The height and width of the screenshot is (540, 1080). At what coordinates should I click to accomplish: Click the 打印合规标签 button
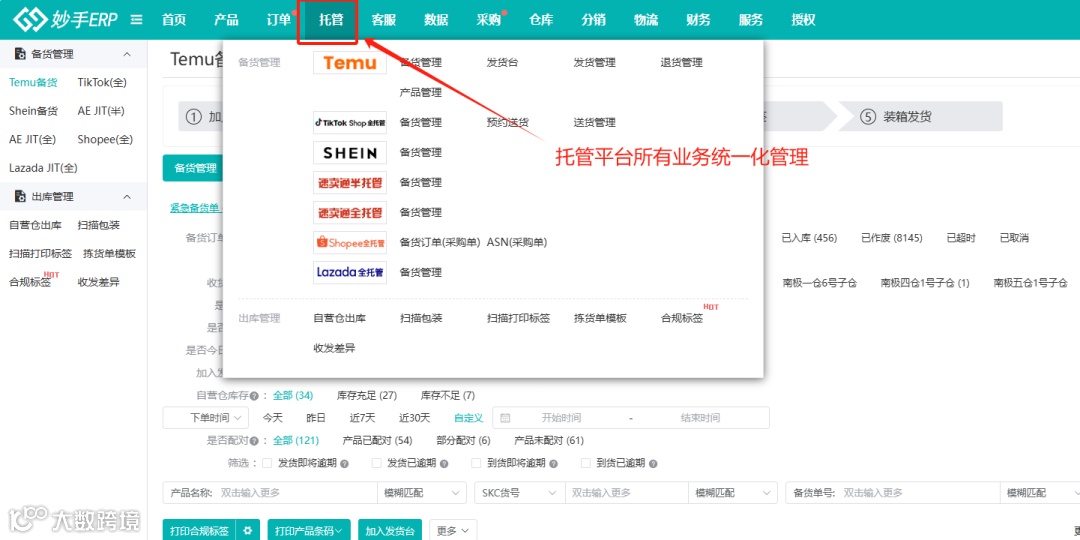coord(200,531)
